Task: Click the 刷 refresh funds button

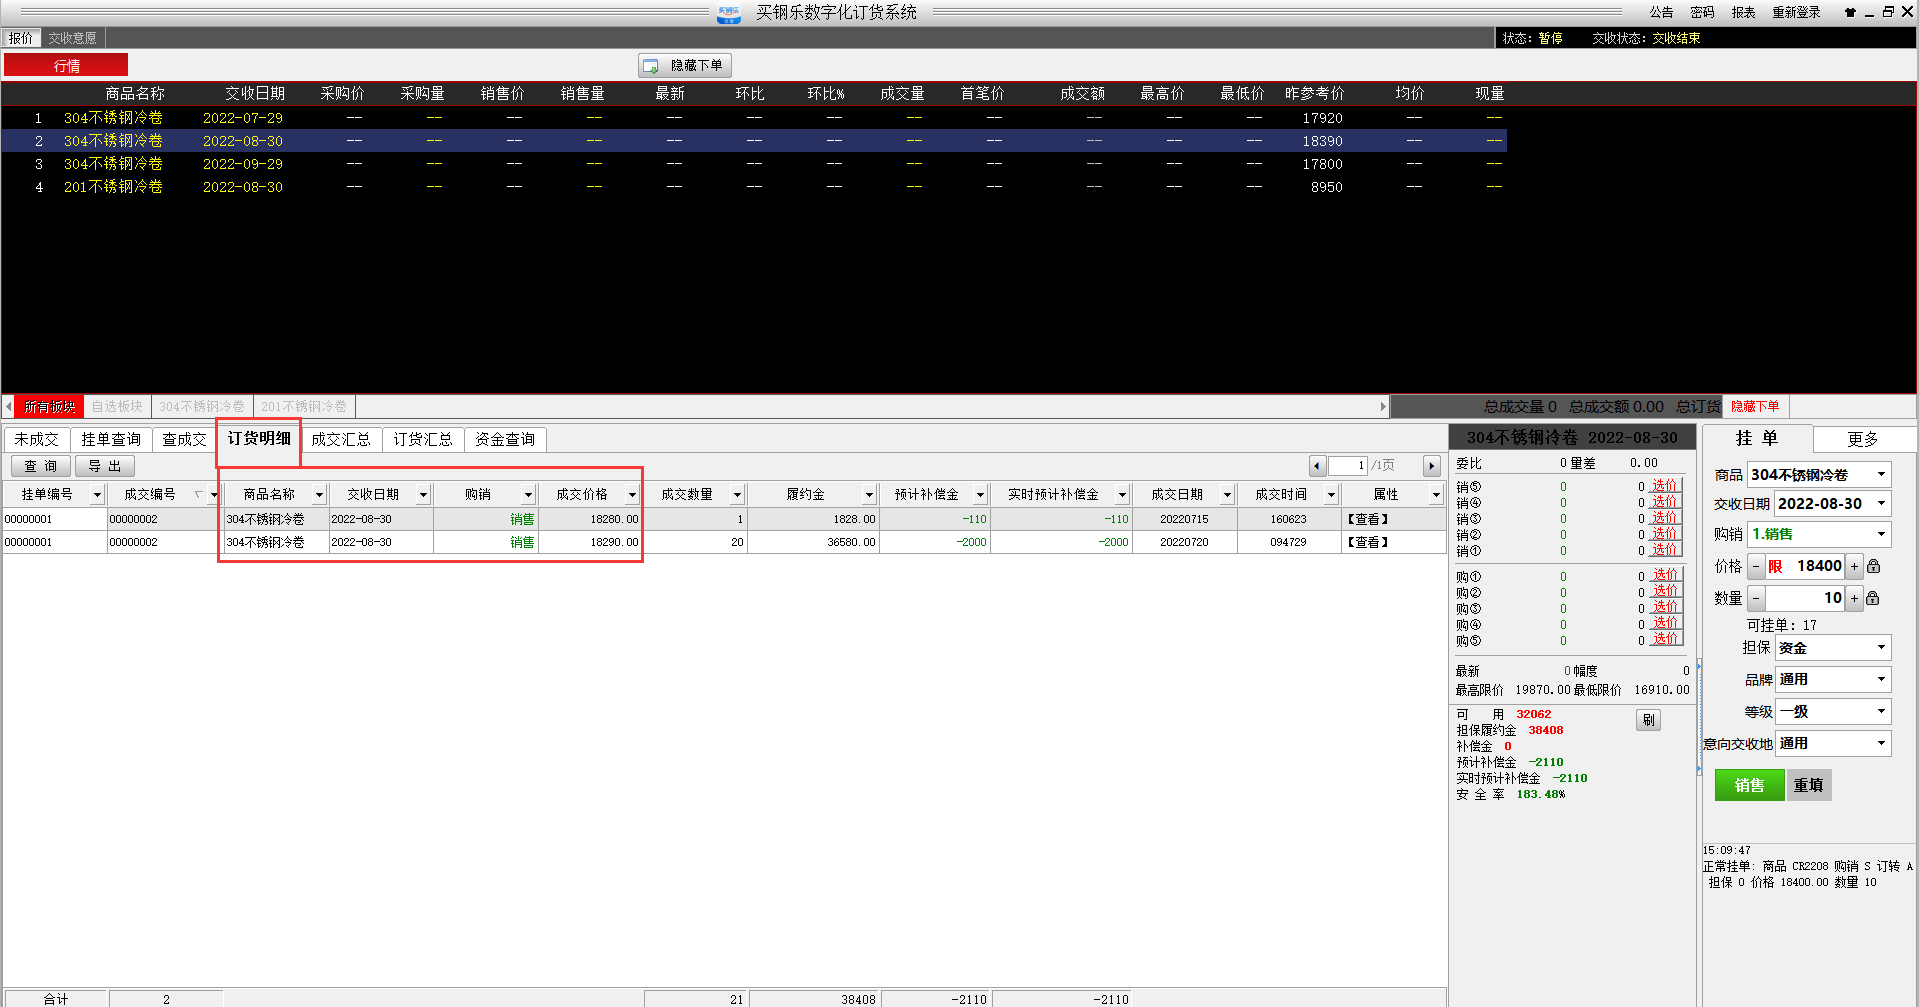Action: [x=1648, y=720]
